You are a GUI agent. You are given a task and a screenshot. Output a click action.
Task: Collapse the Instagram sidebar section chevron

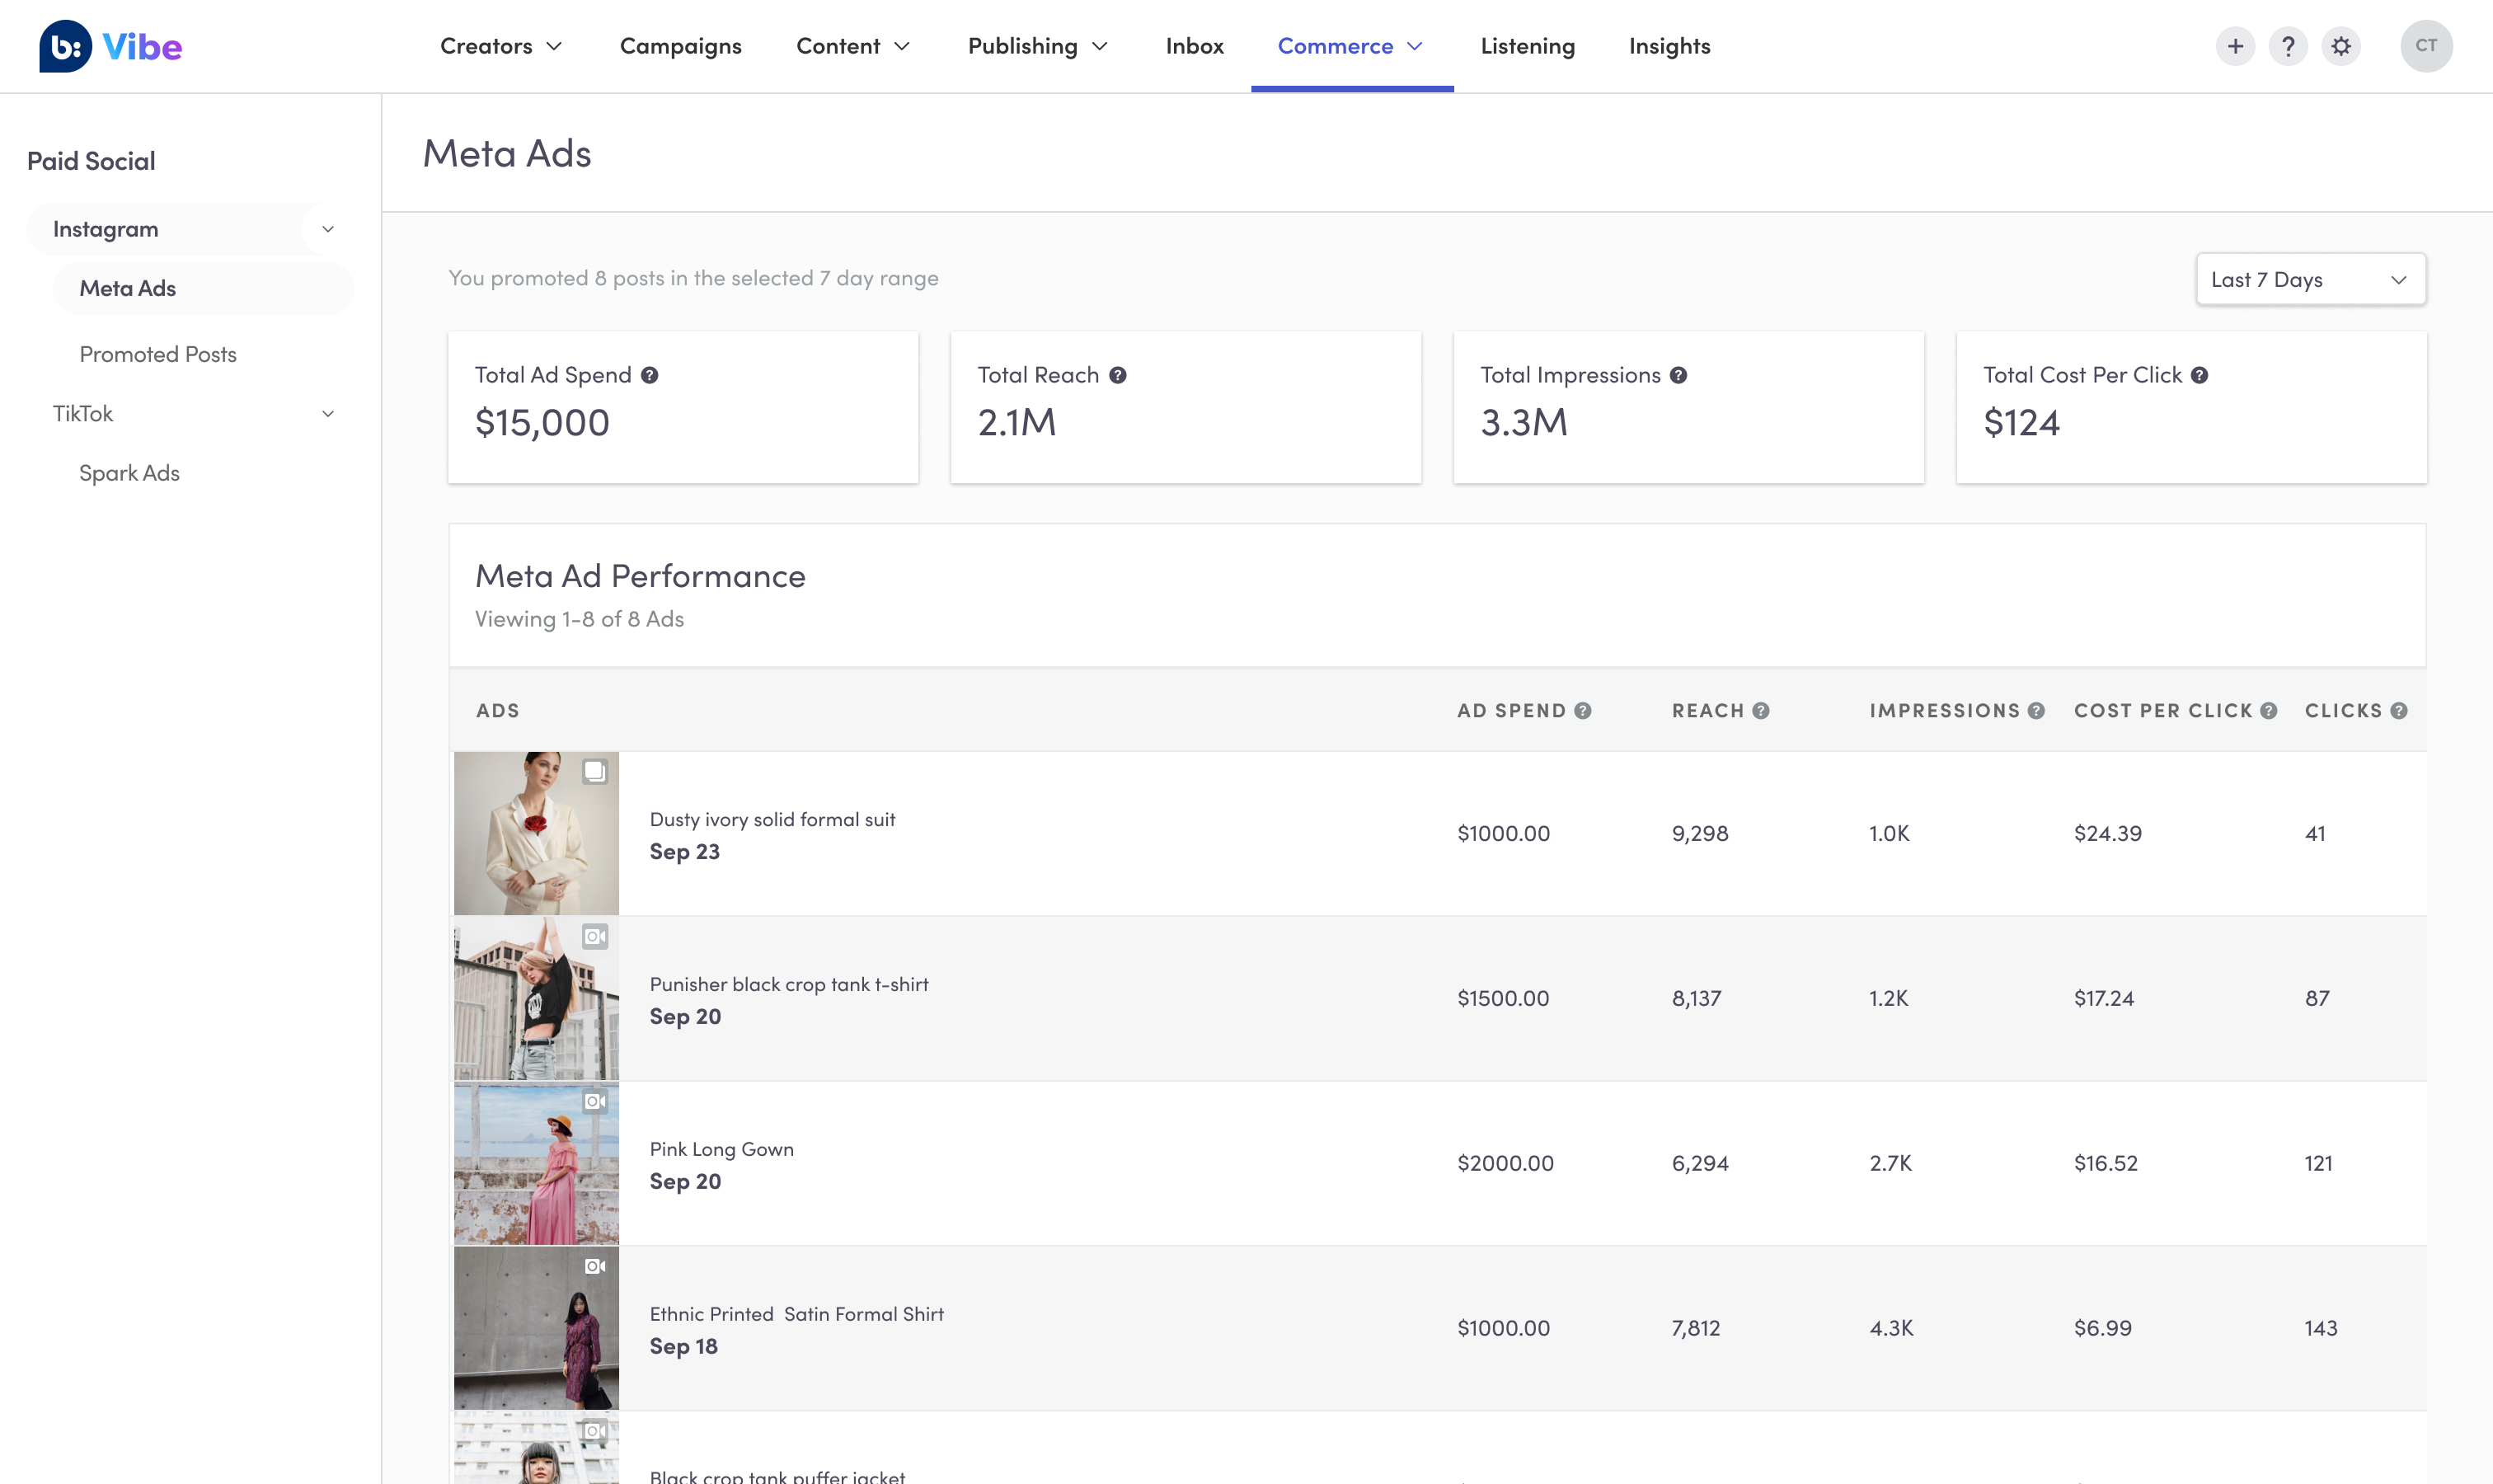[328, 229]
